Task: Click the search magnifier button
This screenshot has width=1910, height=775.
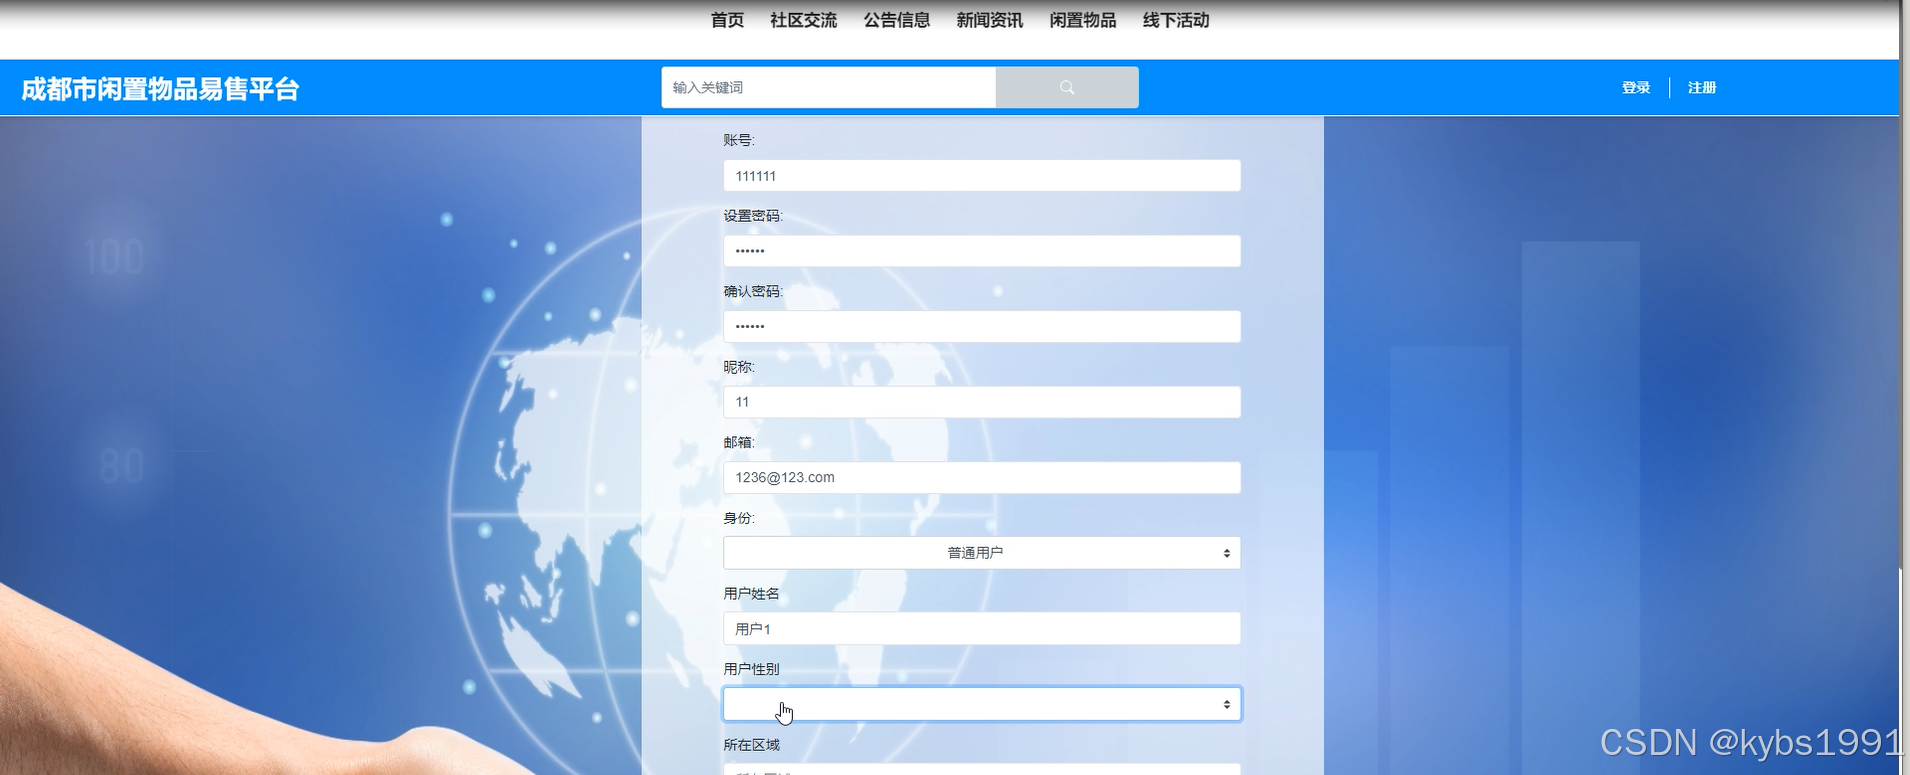Action: 1067,87
